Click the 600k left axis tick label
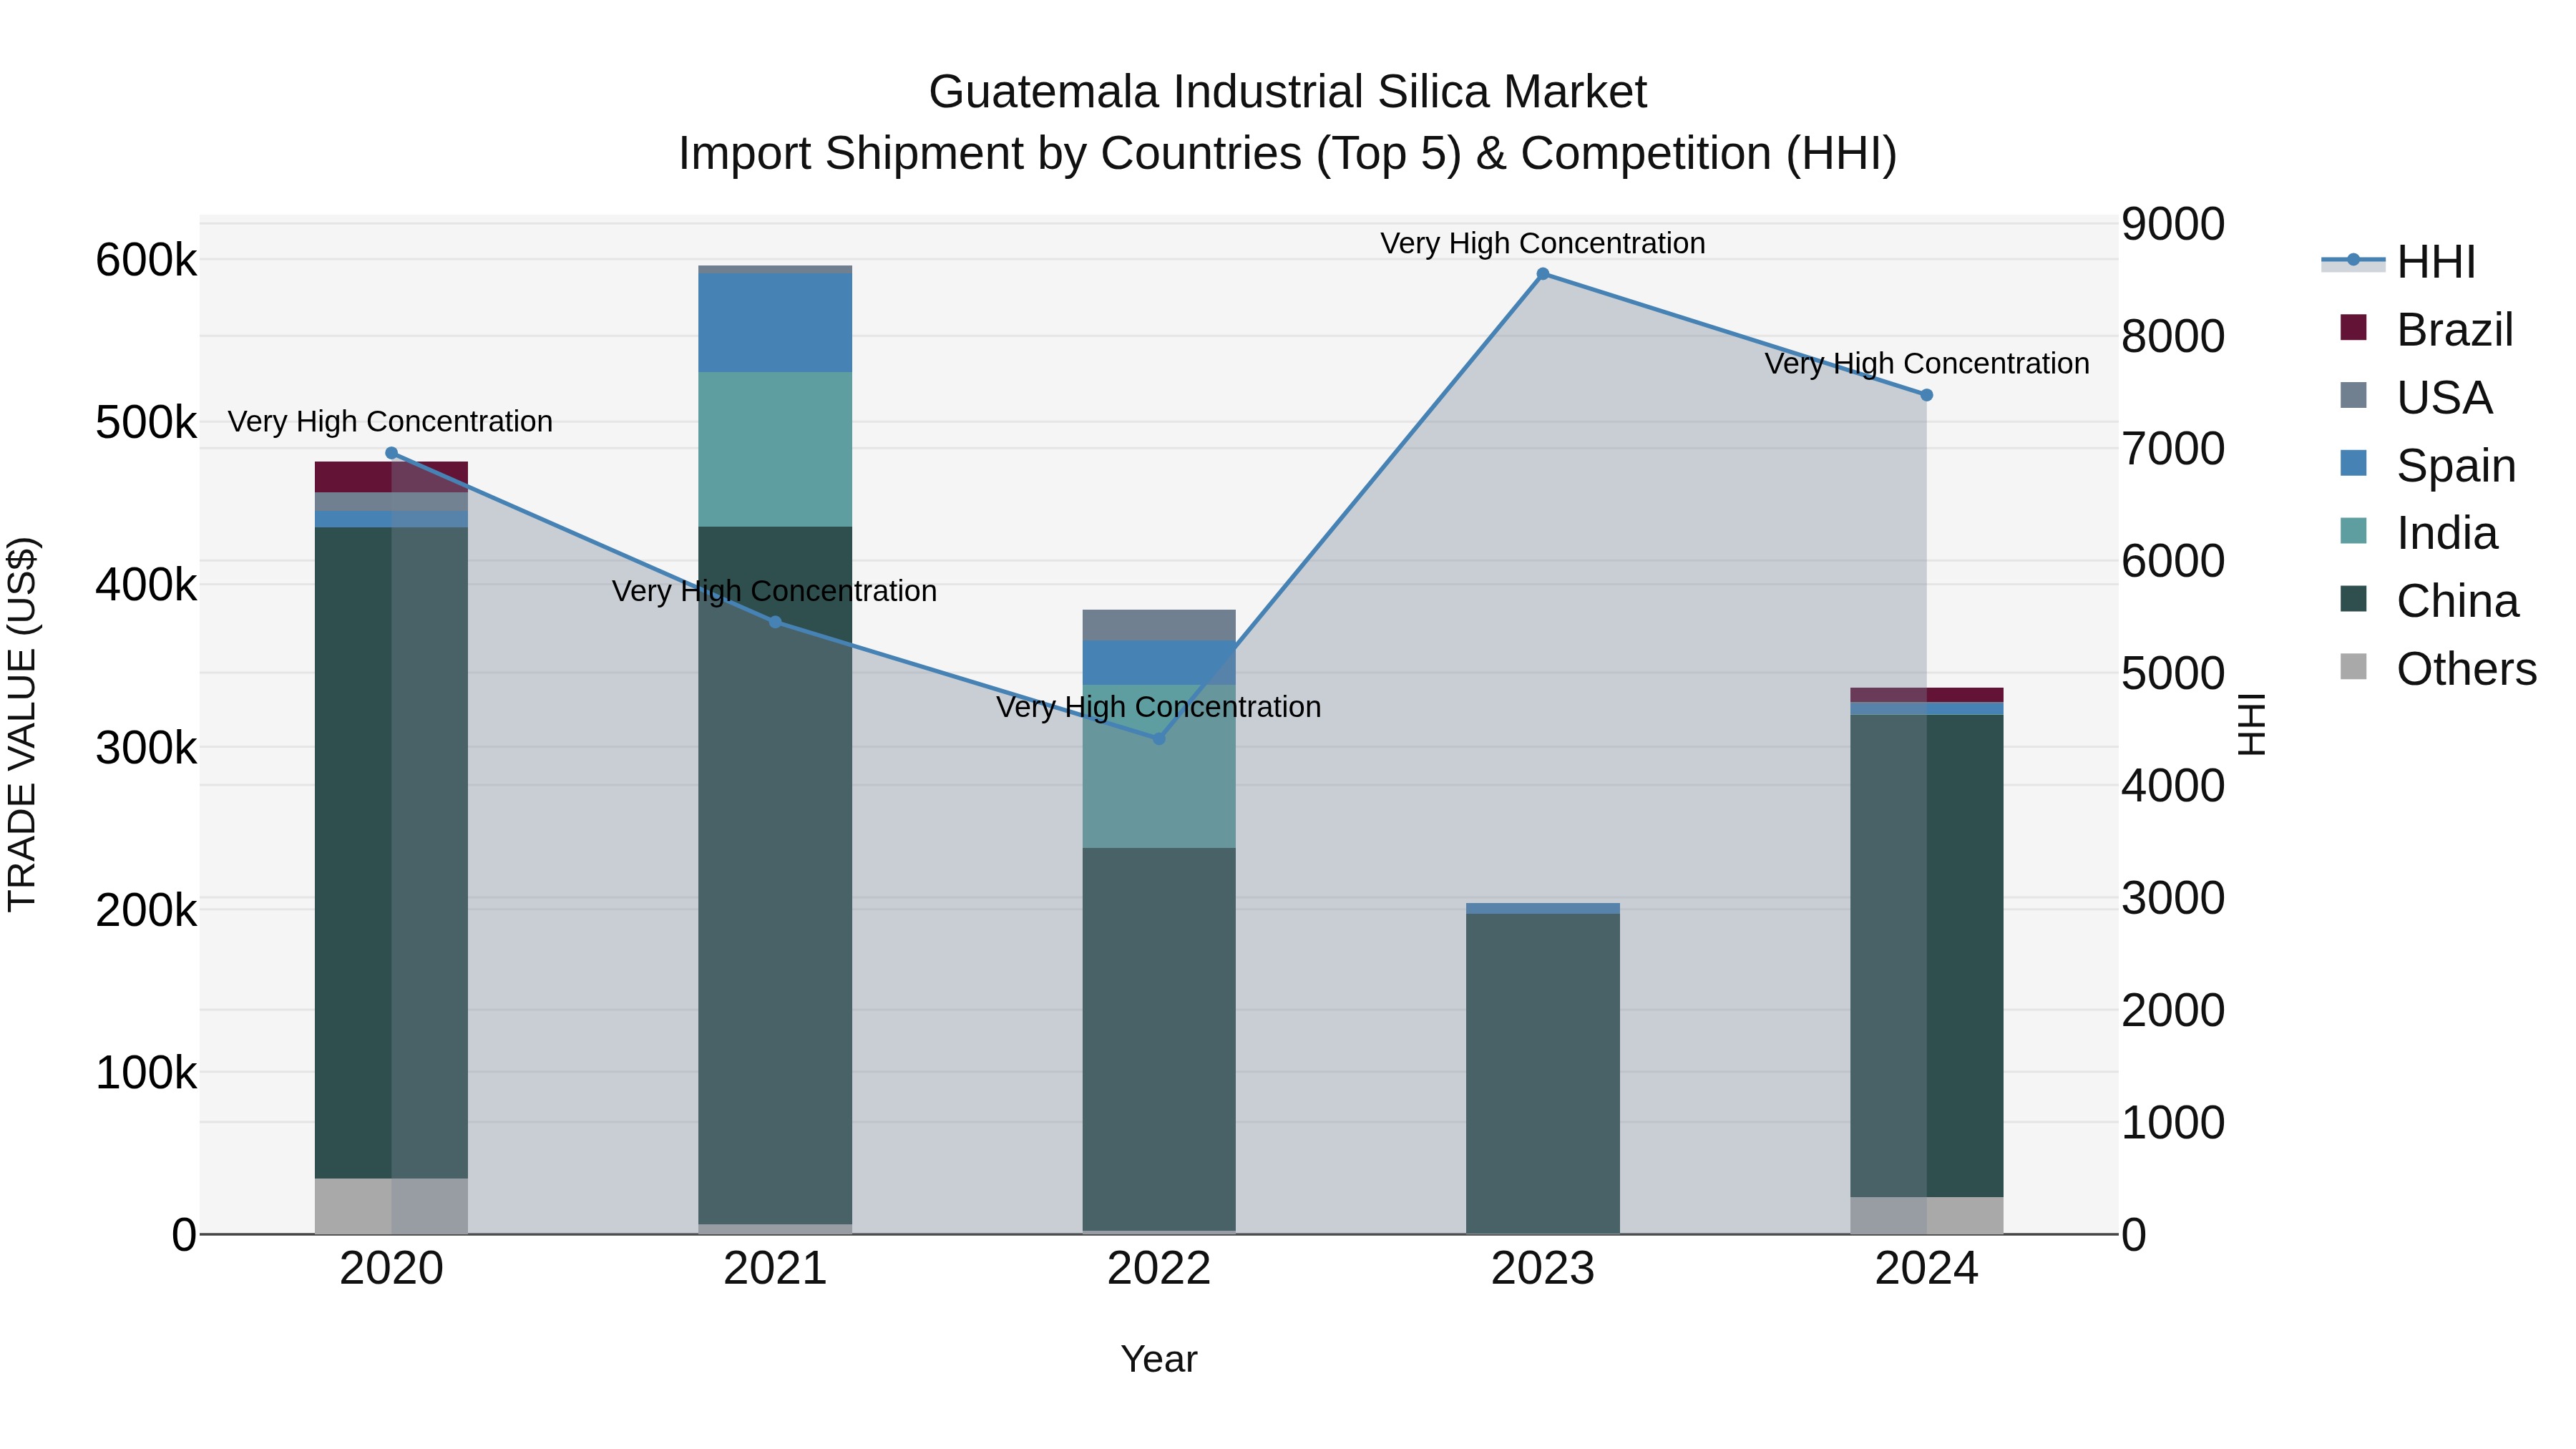This screenshot has width=2576, height=1449. pos(146,260)
